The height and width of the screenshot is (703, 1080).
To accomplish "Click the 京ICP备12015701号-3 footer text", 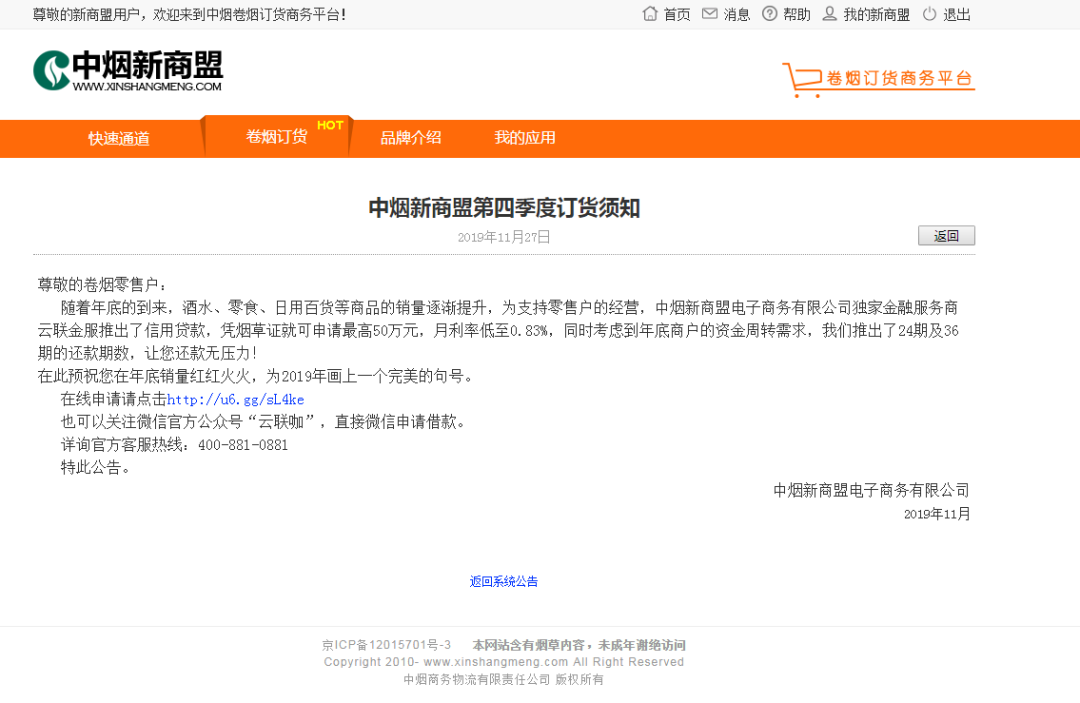I will 386,645.
